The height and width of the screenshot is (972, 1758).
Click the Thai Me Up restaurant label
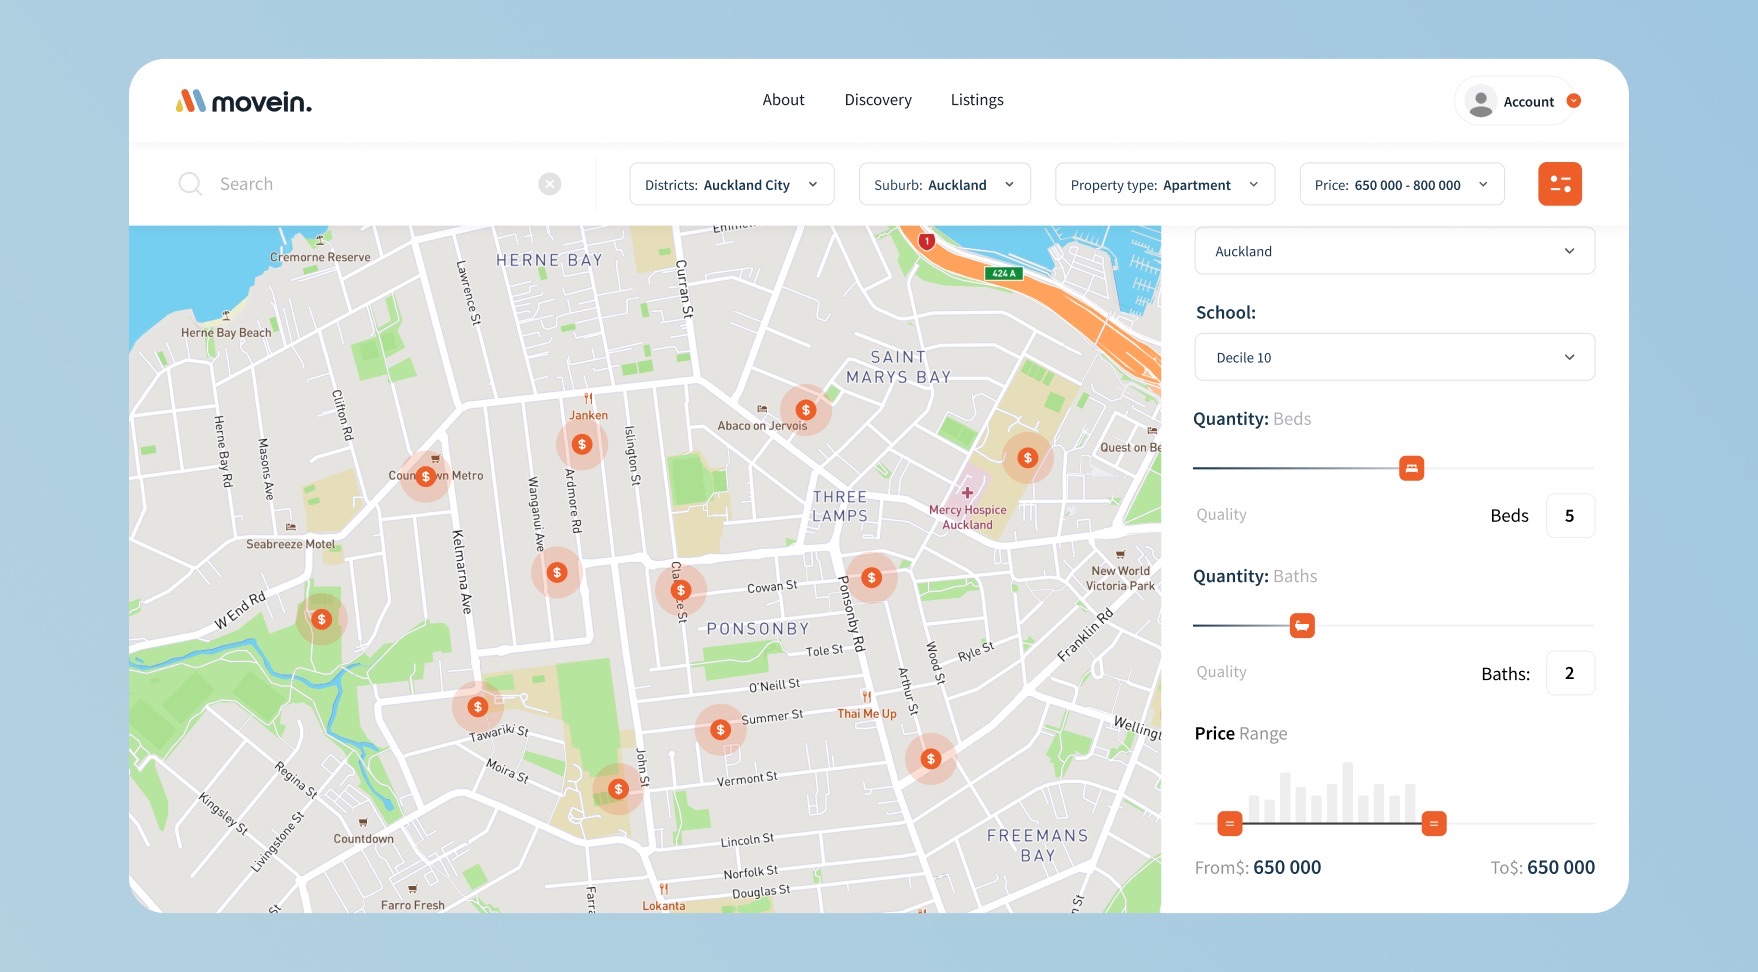pyautogui.click(x=867, y=714)
